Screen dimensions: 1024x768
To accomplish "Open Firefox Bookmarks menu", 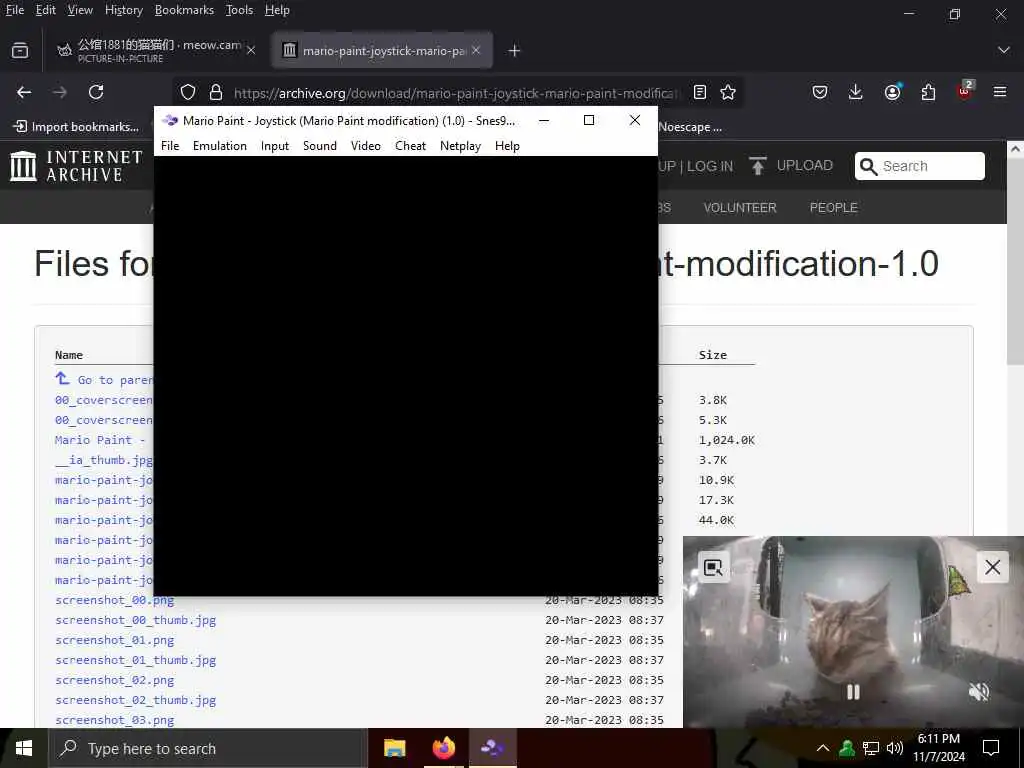I will [184, 10].
